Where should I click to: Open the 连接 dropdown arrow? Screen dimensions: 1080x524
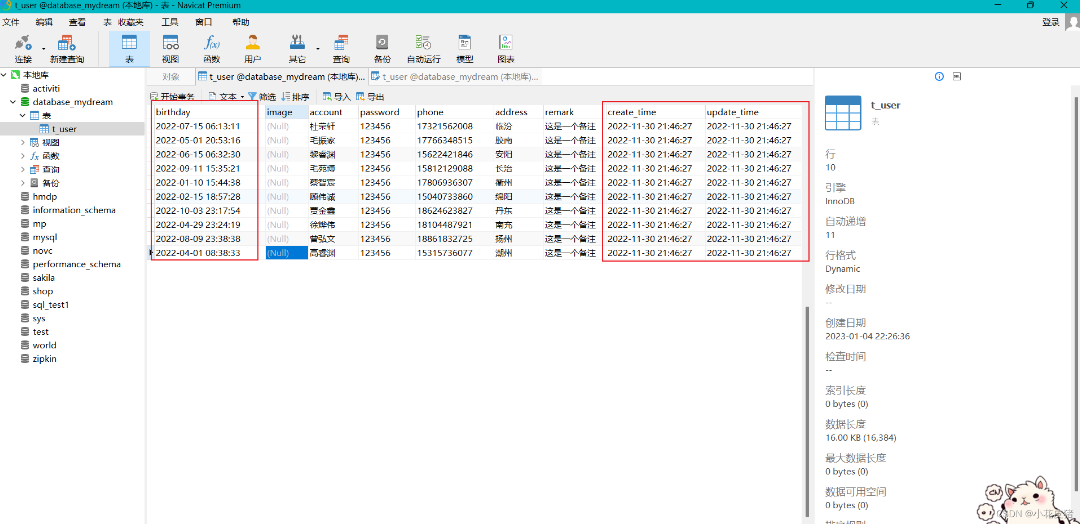43,49
